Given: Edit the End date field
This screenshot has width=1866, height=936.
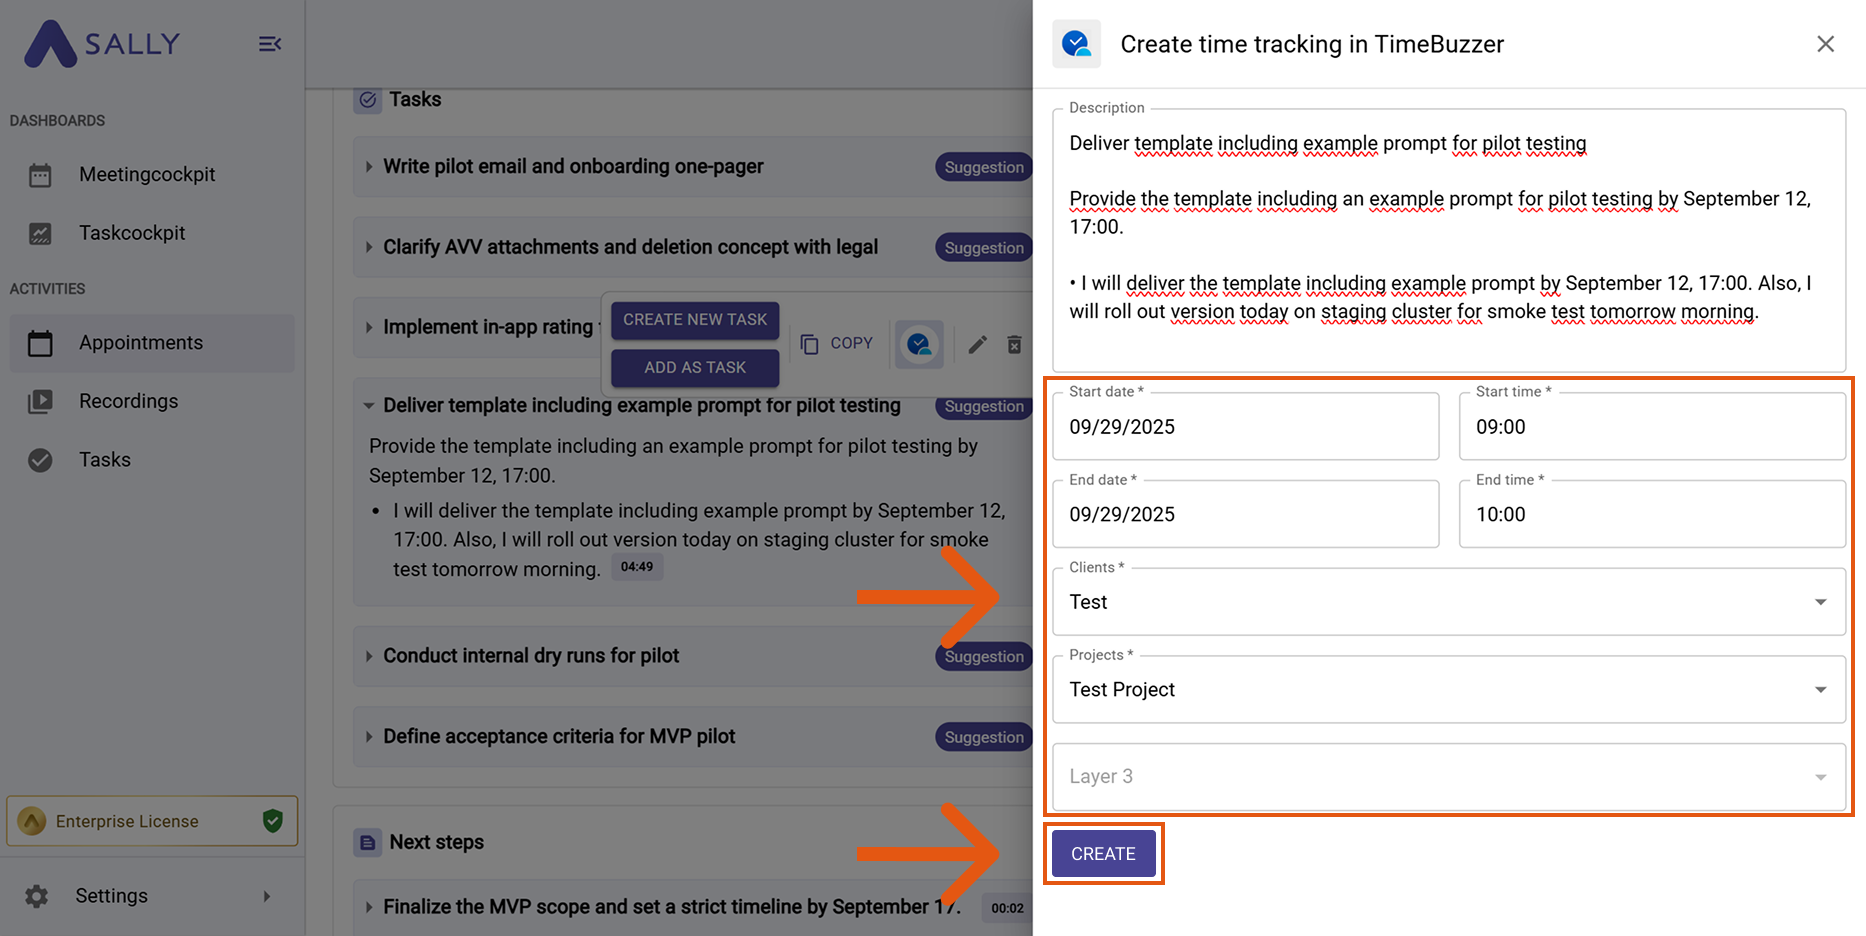Looking at the screenshot, I should coord(1246,514).
